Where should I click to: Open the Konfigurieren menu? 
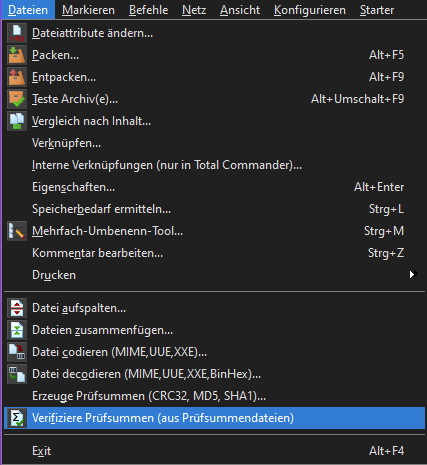pyautogui.click(x=310, y=10)
